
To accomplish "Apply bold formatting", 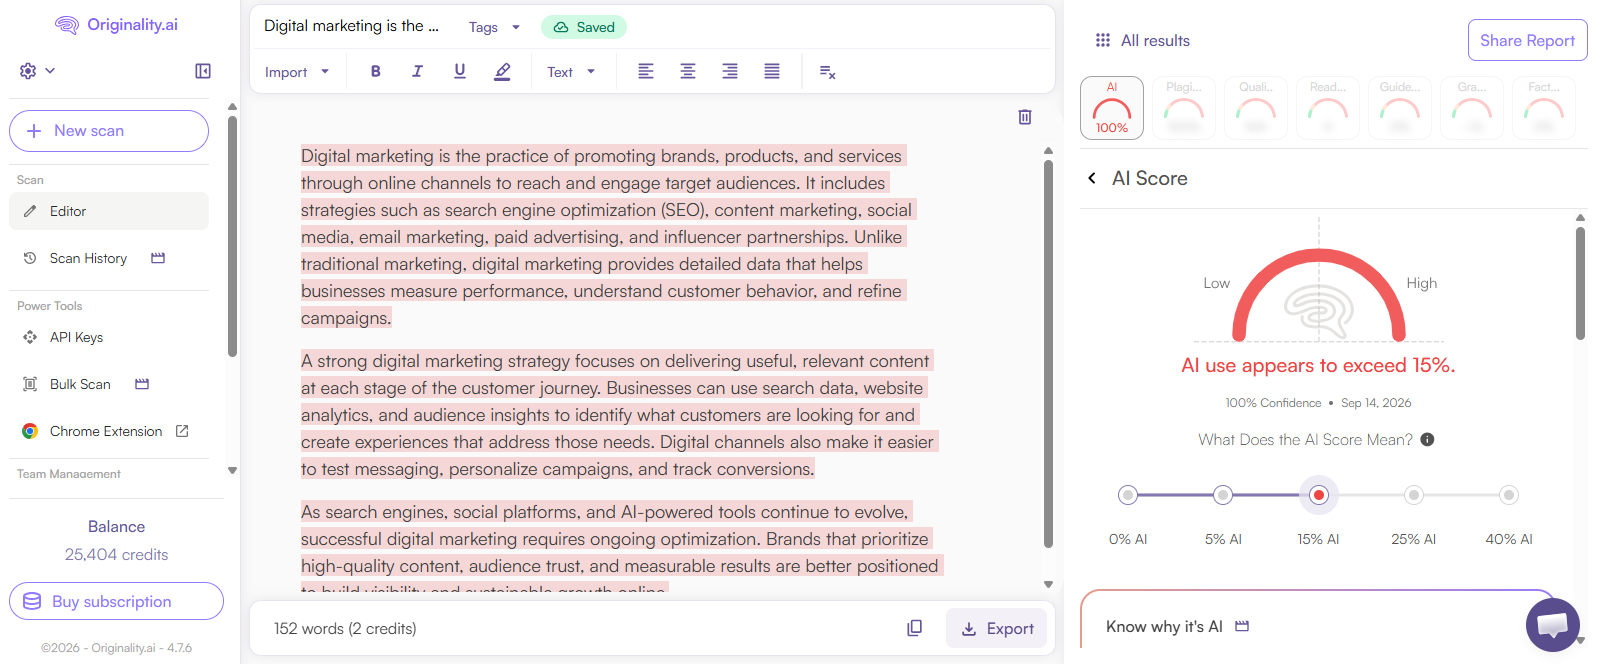I will pos(376,71).
